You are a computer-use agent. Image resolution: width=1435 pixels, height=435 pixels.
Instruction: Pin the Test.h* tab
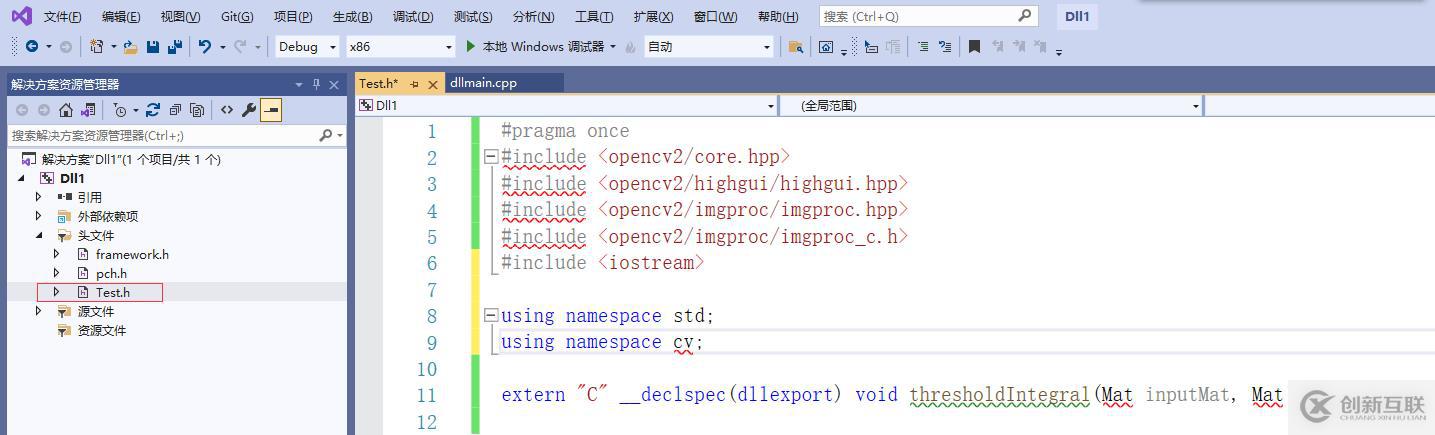[414, 84]
